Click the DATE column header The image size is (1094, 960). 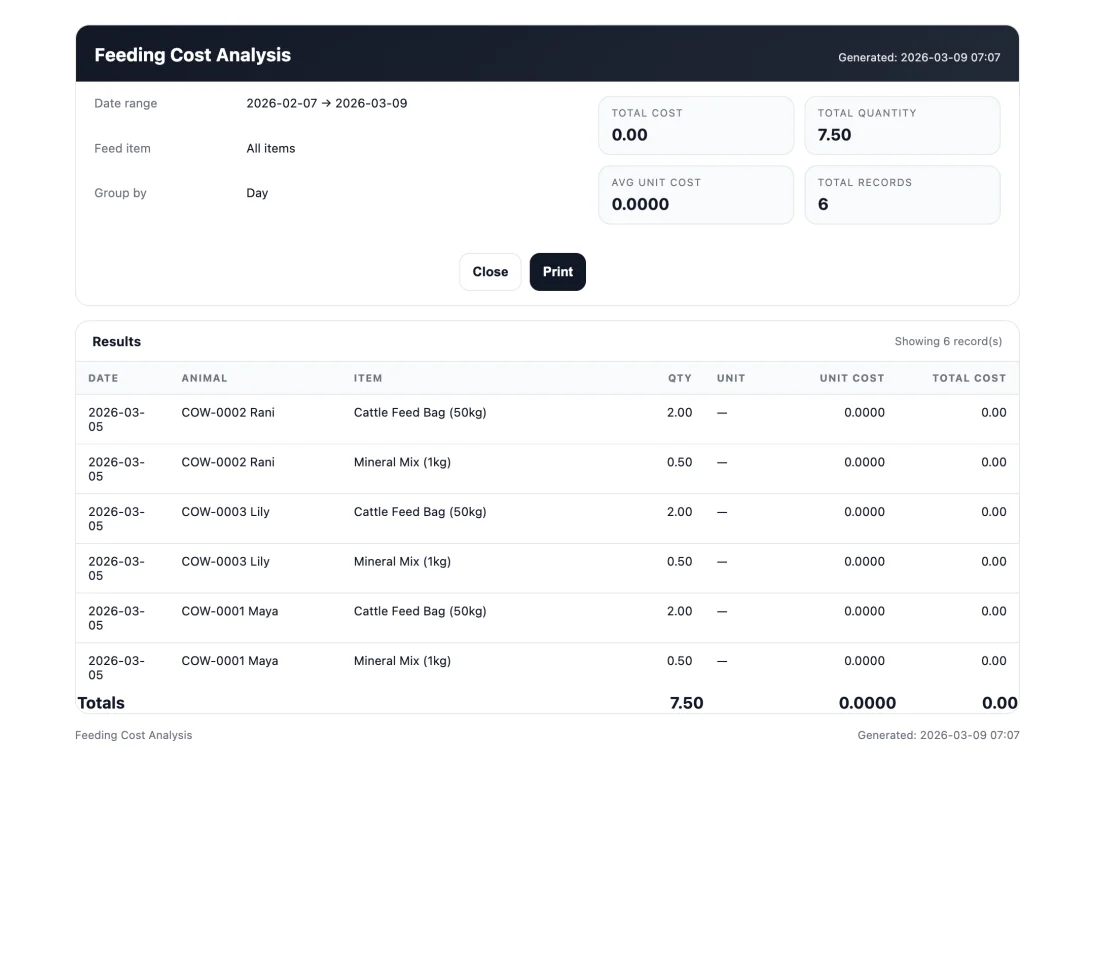(x=103, y=378)
